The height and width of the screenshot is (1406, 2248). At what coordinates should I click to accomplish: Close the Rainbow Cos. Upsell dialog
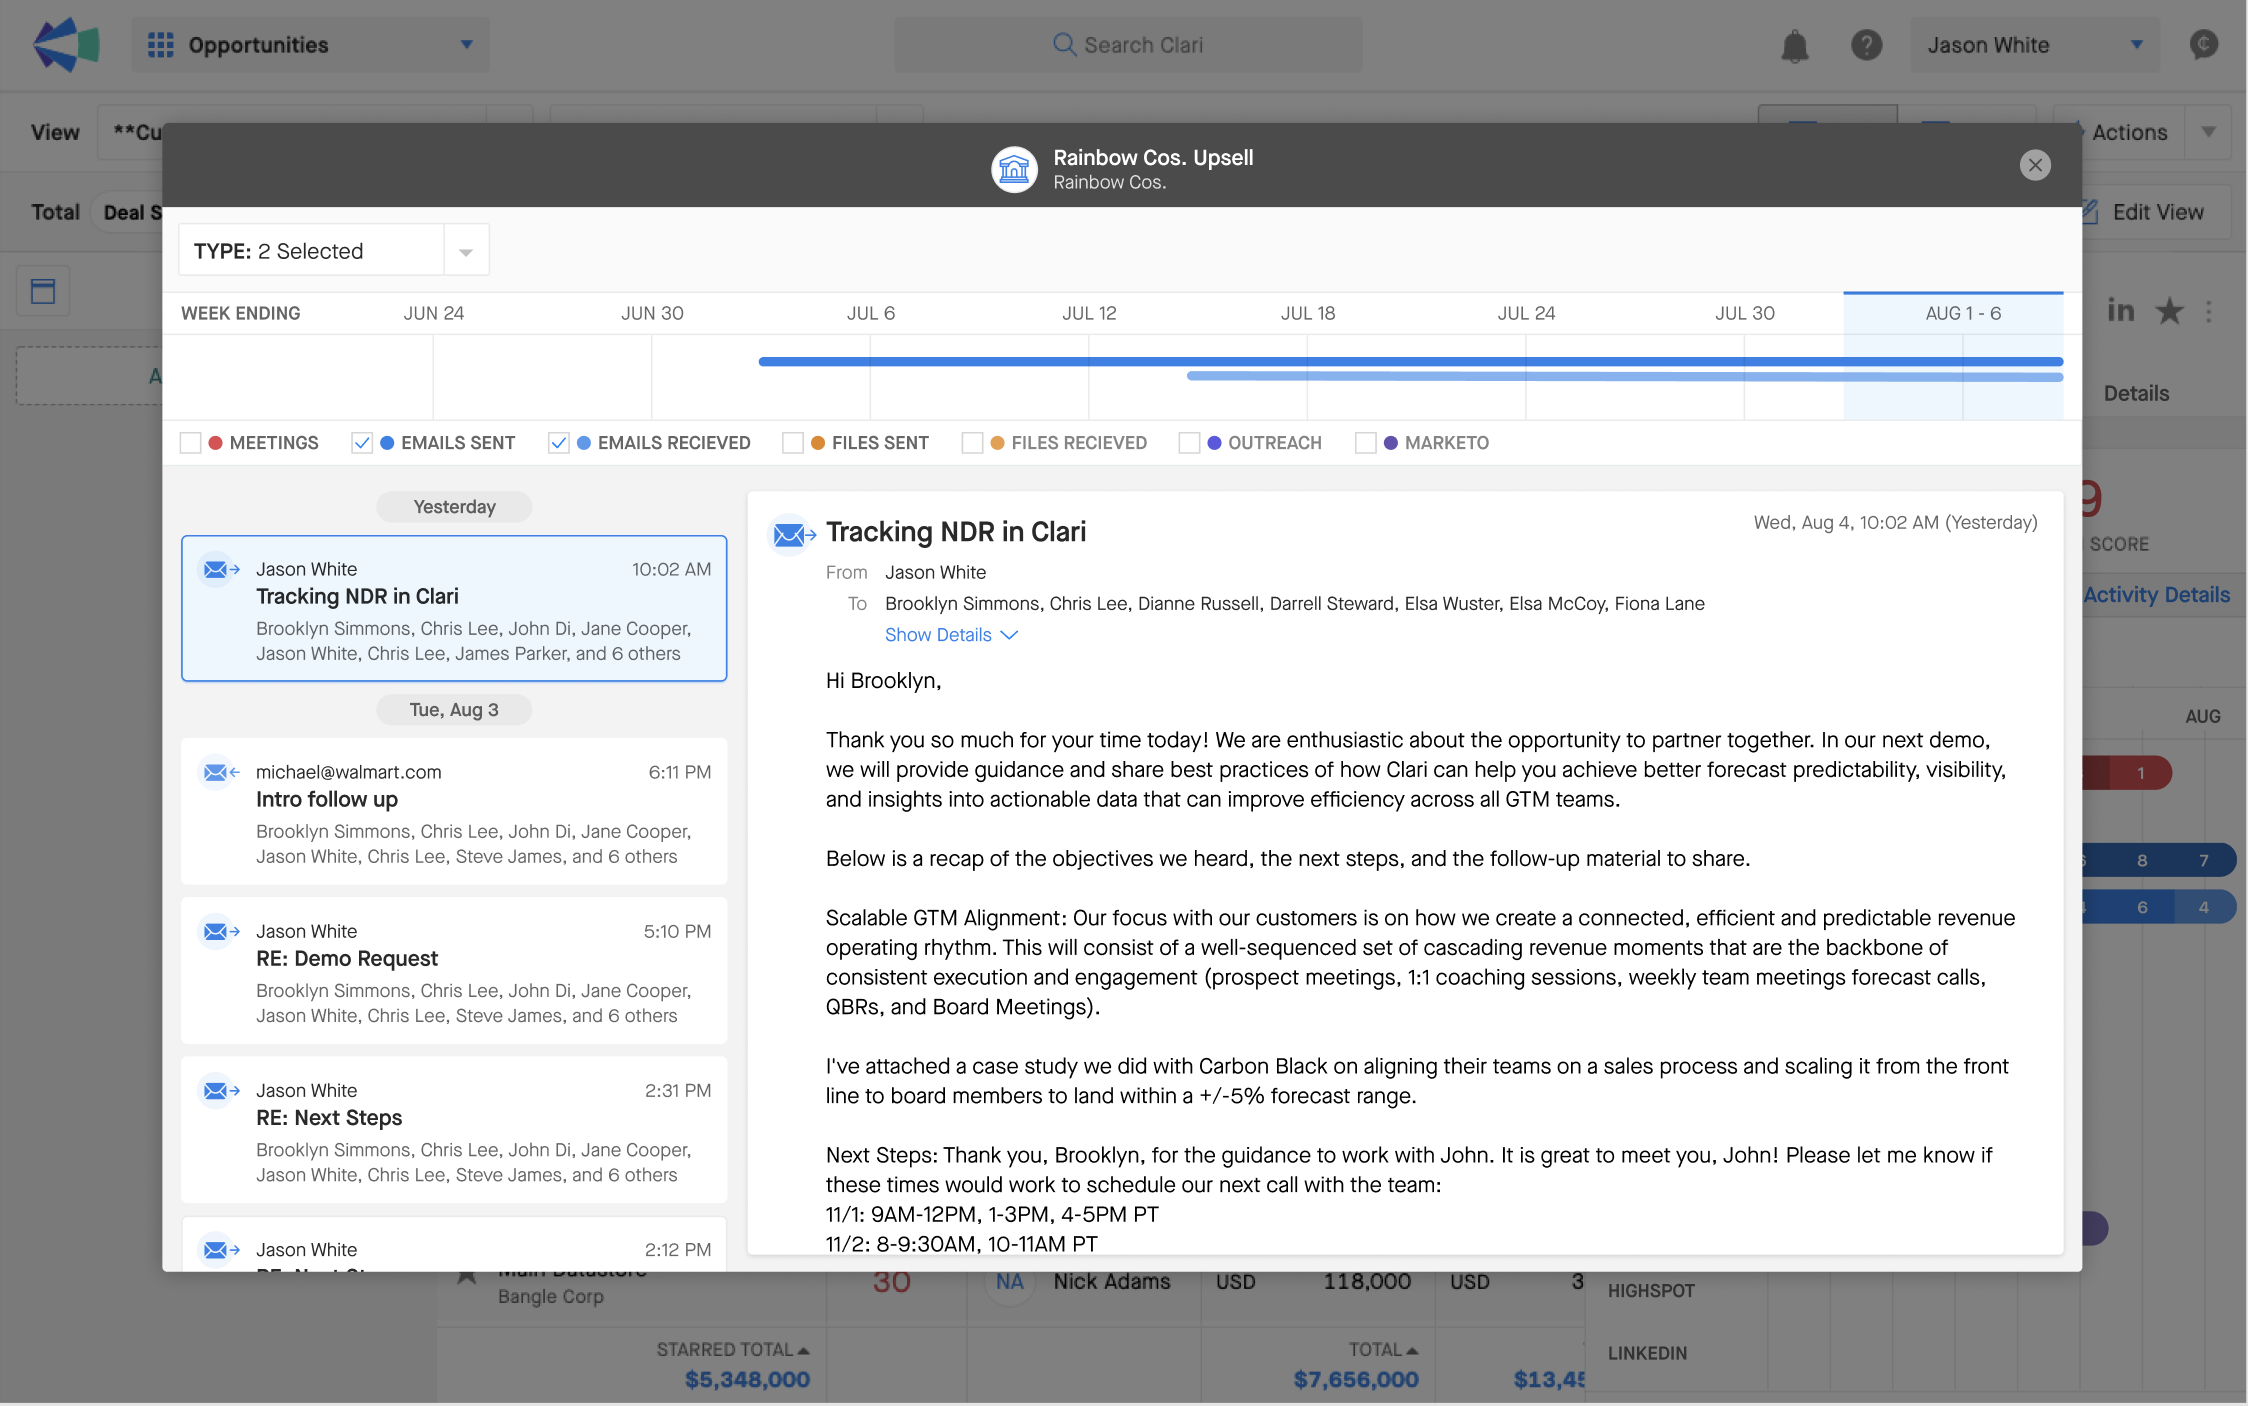pos(2035,165)
